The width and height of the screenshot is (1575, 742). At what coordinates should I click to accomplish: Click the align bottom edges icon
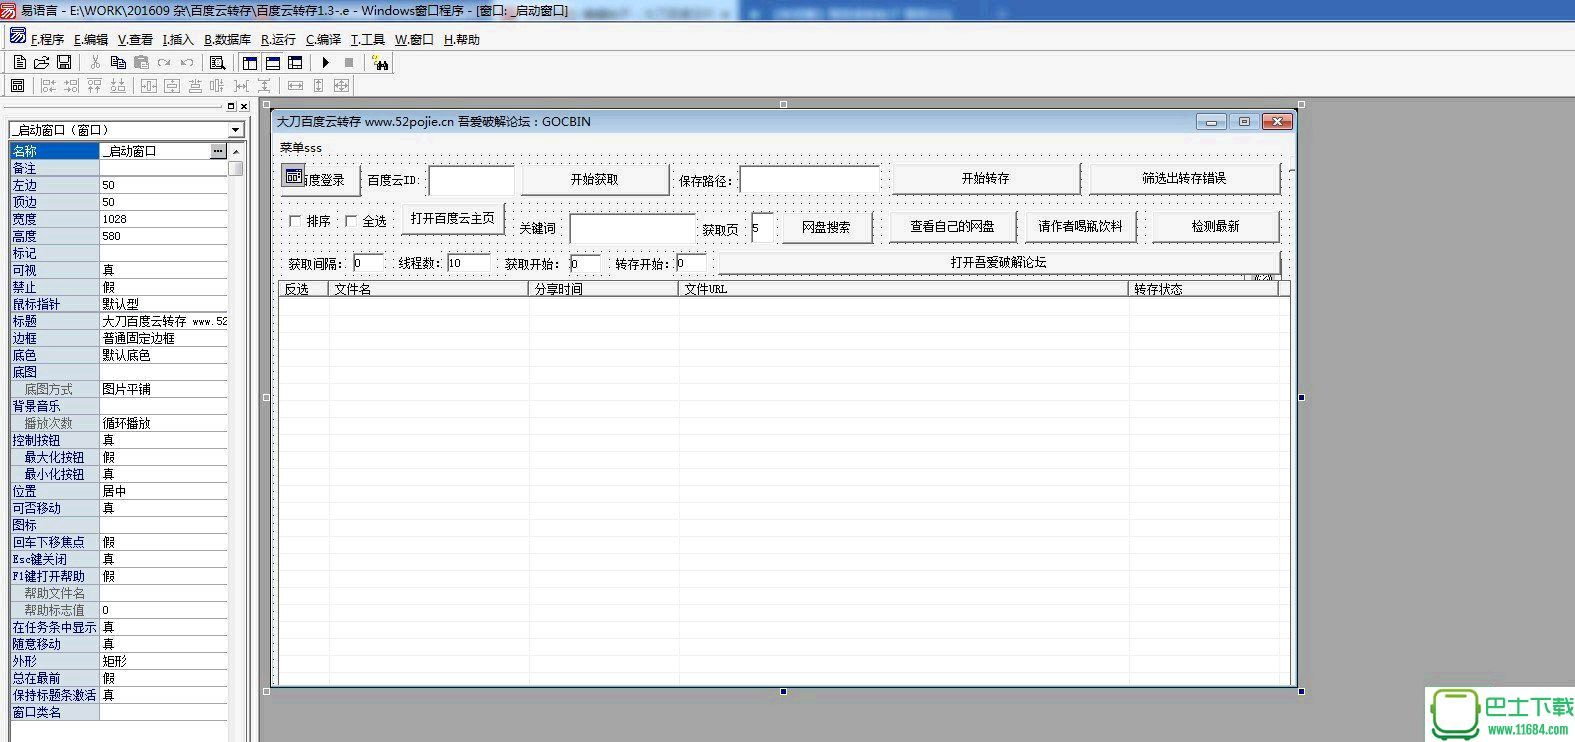[x=118, y=86]
